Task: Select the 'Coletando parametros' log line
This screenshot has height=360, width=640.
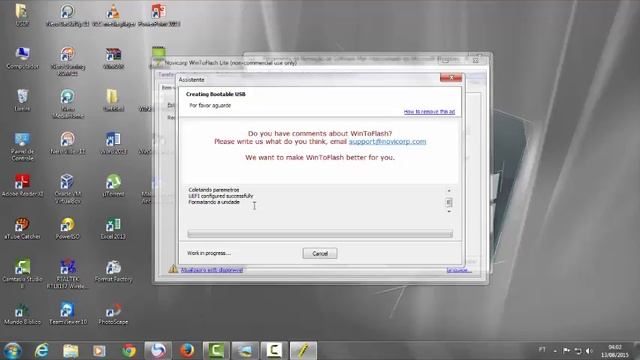Action: click(213, 190)
